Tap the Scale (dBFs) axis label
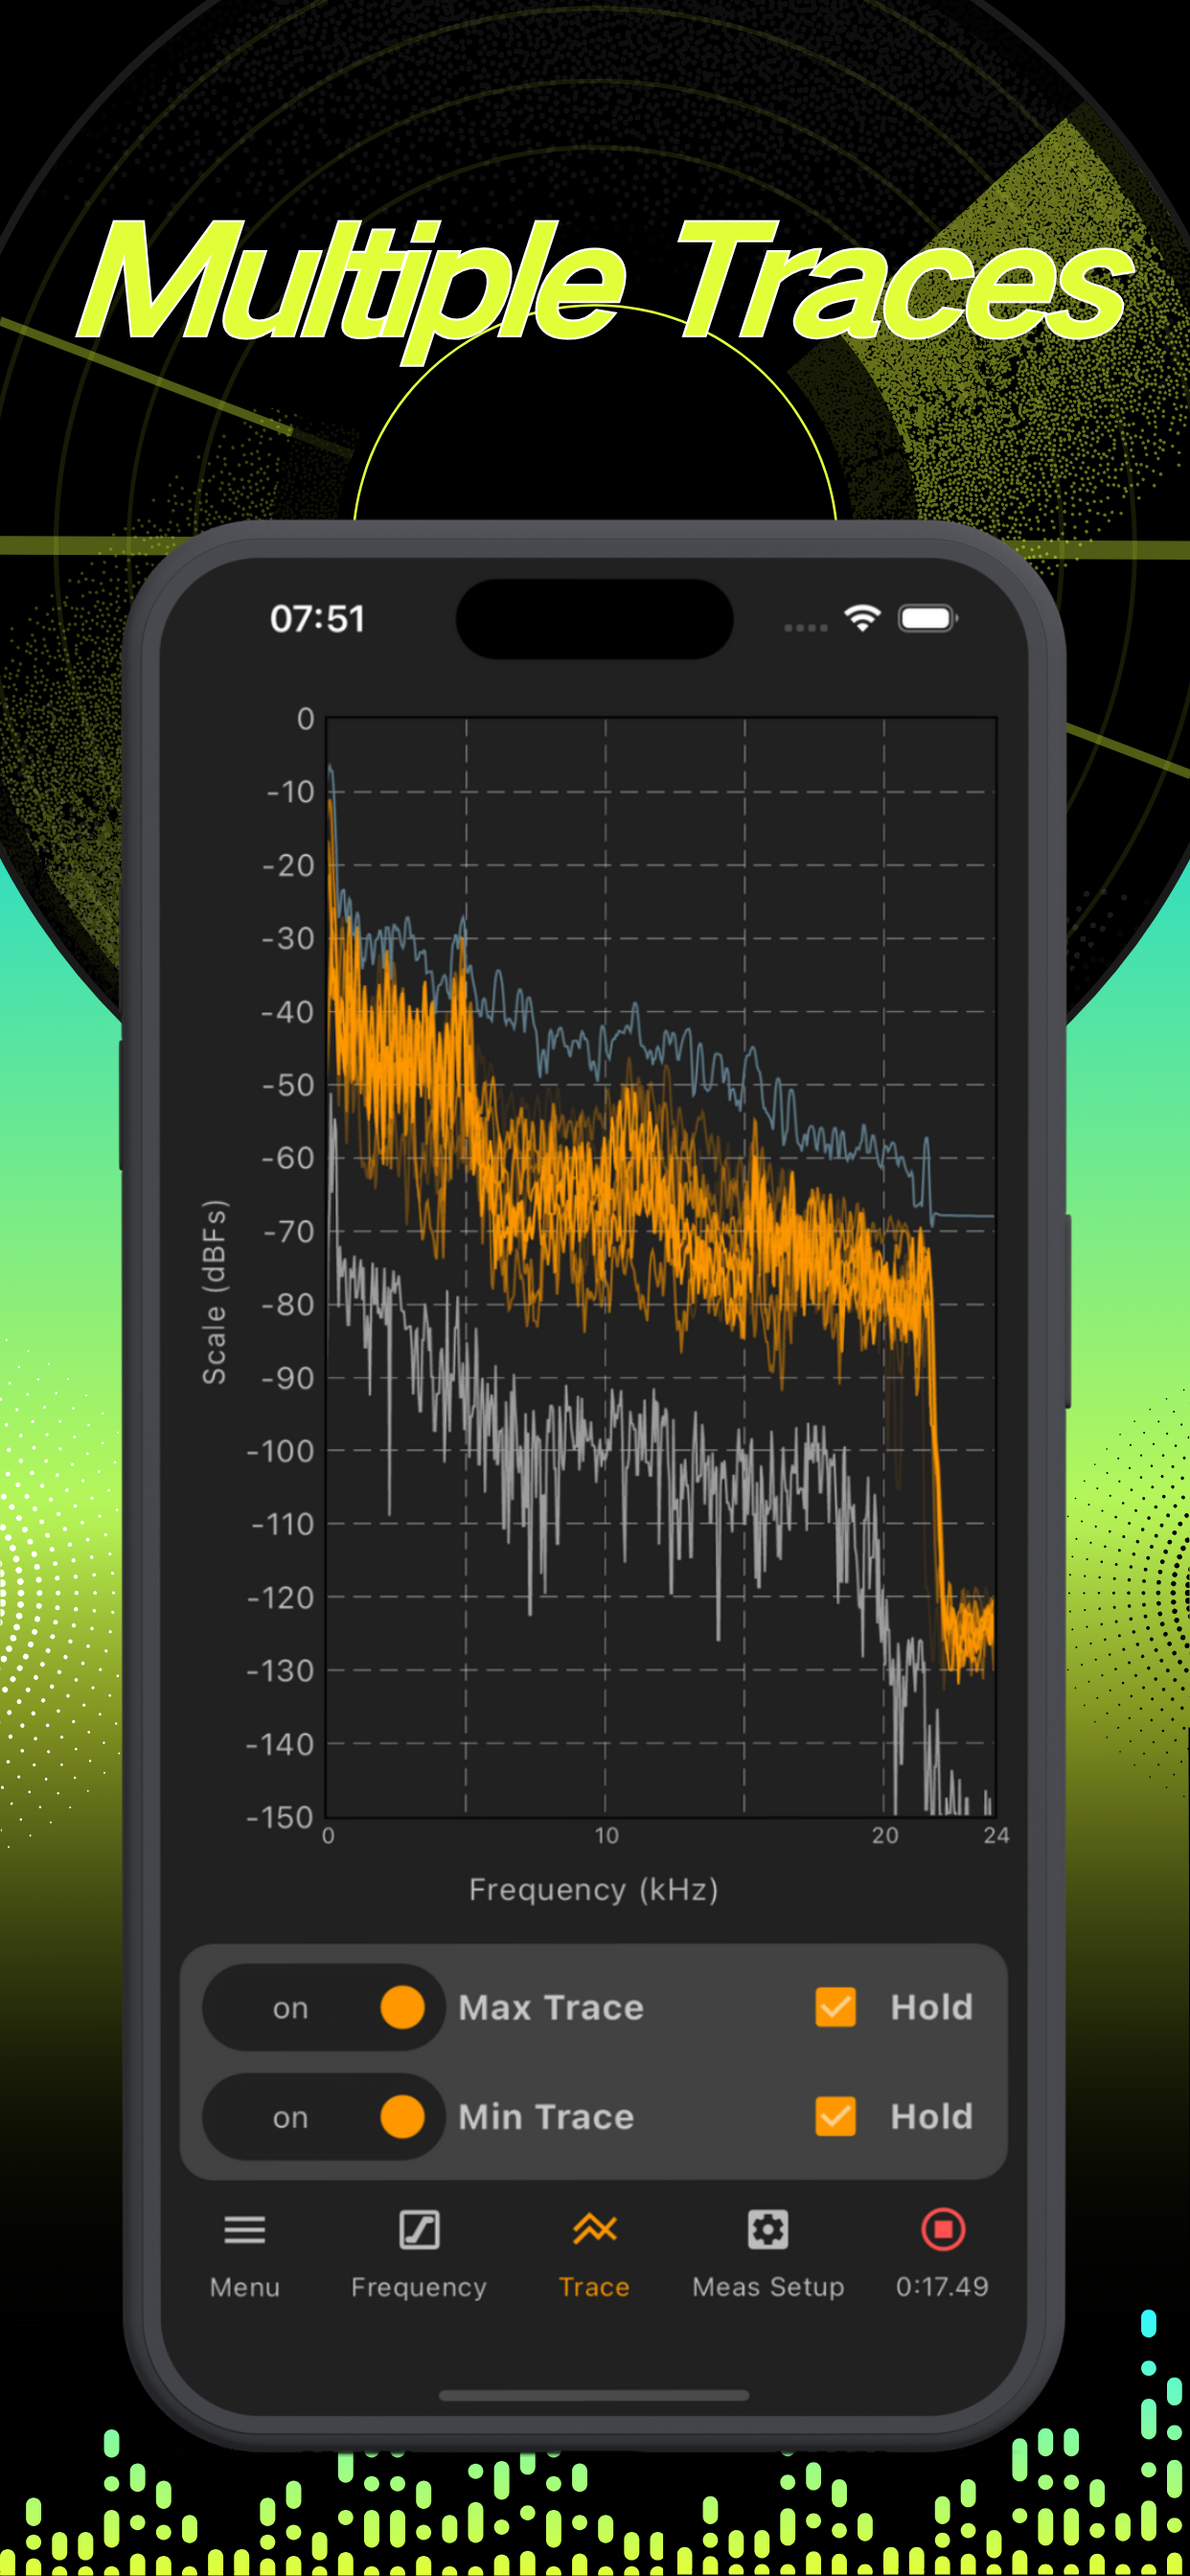Screen dimensions: 1190x2576 214,1292
